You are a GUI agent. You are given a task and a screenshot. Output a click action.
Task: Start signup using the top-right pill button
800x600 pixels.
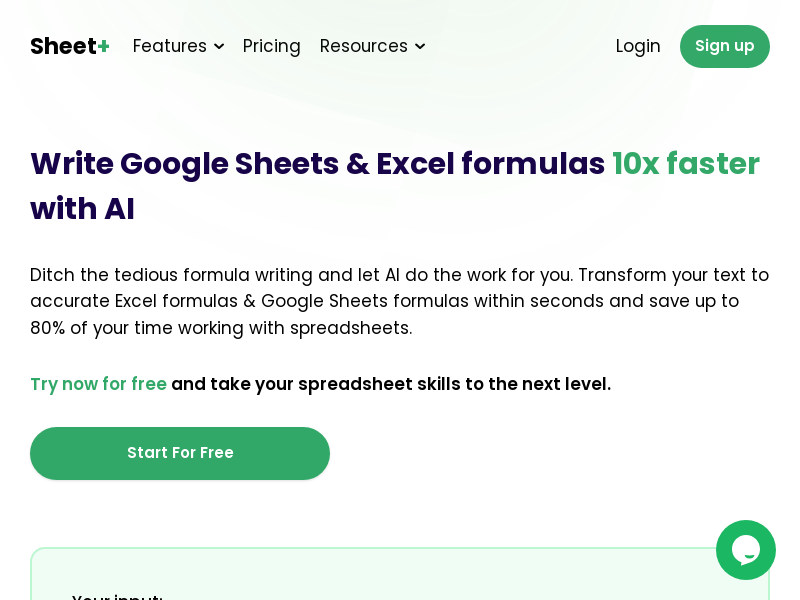(x=725, y=46)
